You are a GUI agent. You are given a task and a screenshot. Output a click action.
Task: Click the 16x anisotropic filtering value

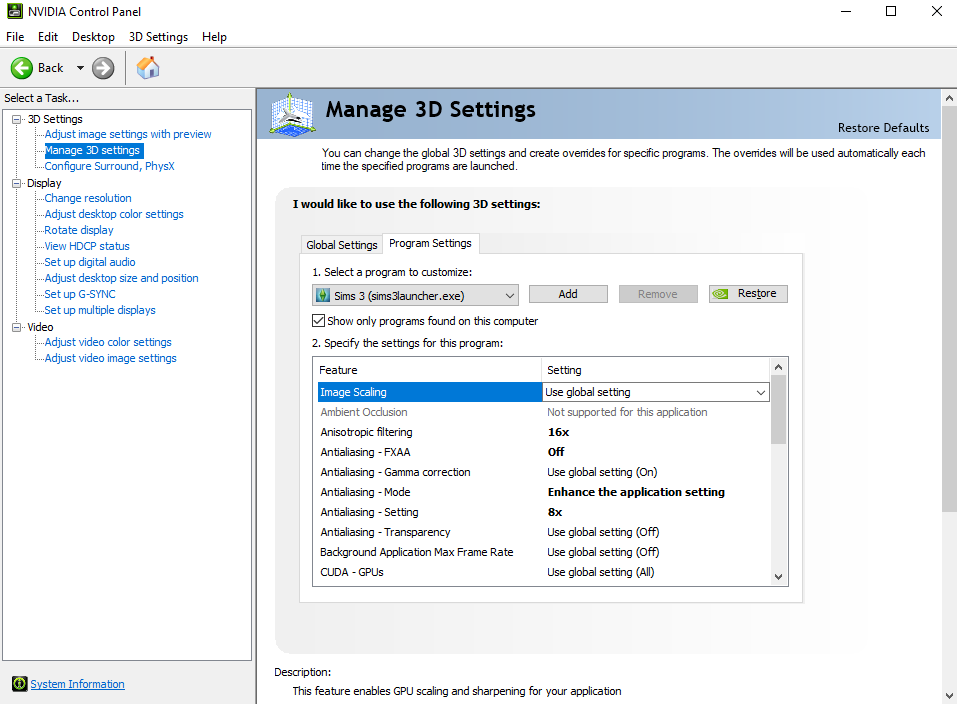click(558, 432)
